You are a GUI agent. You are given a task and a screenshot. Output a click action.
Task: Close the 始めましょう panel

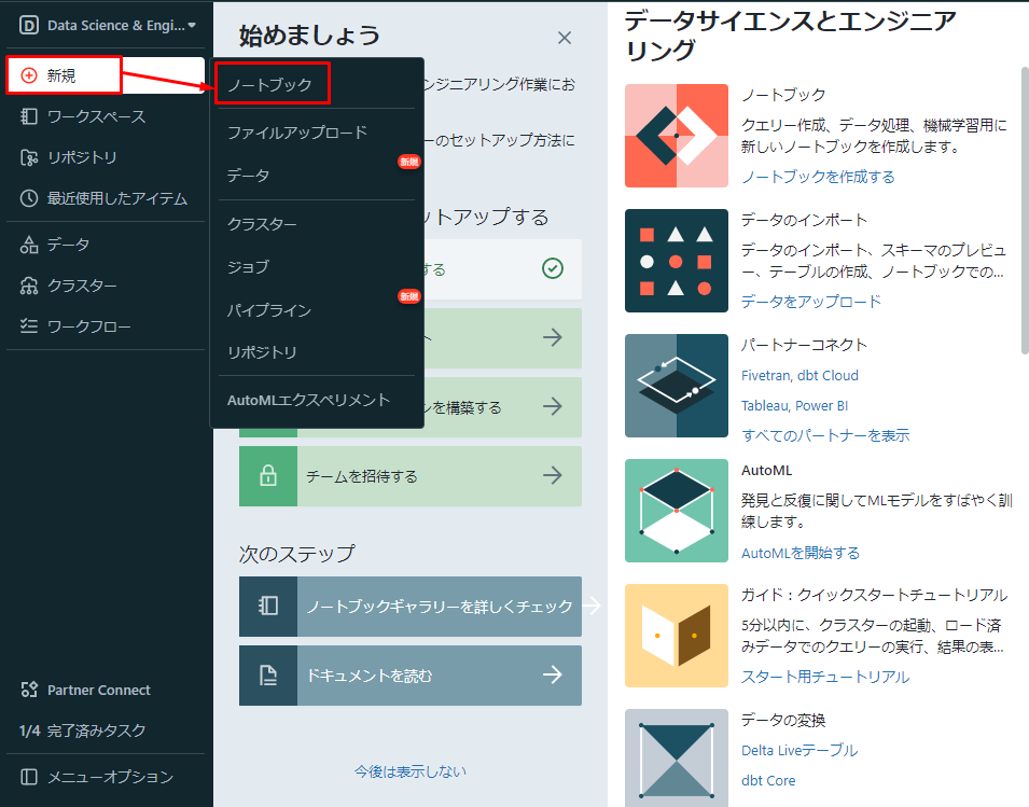pos(564,38)
